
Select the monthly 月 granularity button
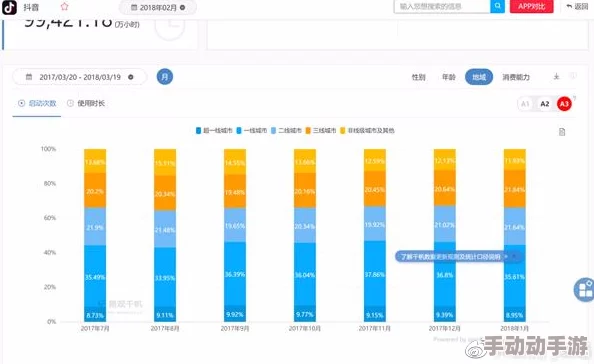click(165, 77)
